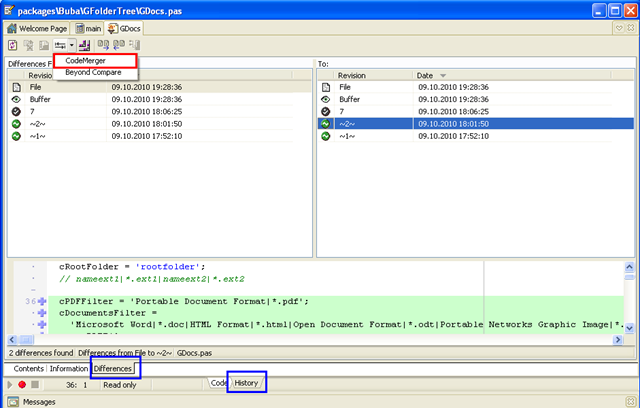
Task: Click the editor tab list dropdown icon
Action: 619,28
